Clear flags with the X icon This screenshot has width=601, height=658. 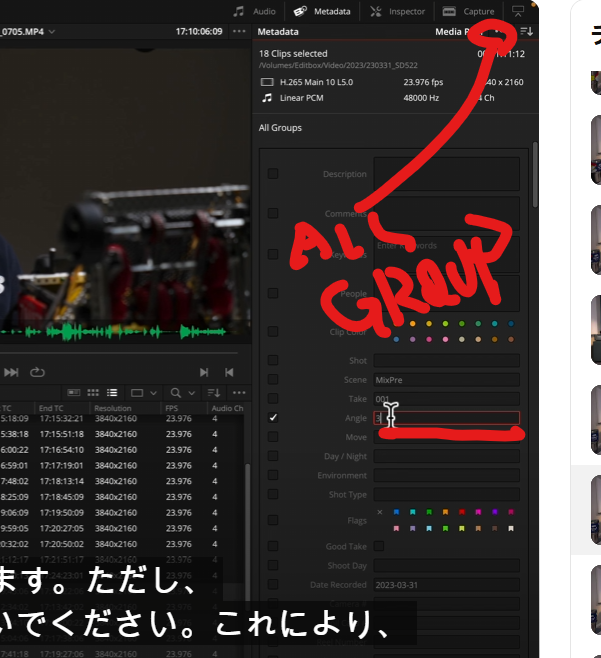pos(380,512)
